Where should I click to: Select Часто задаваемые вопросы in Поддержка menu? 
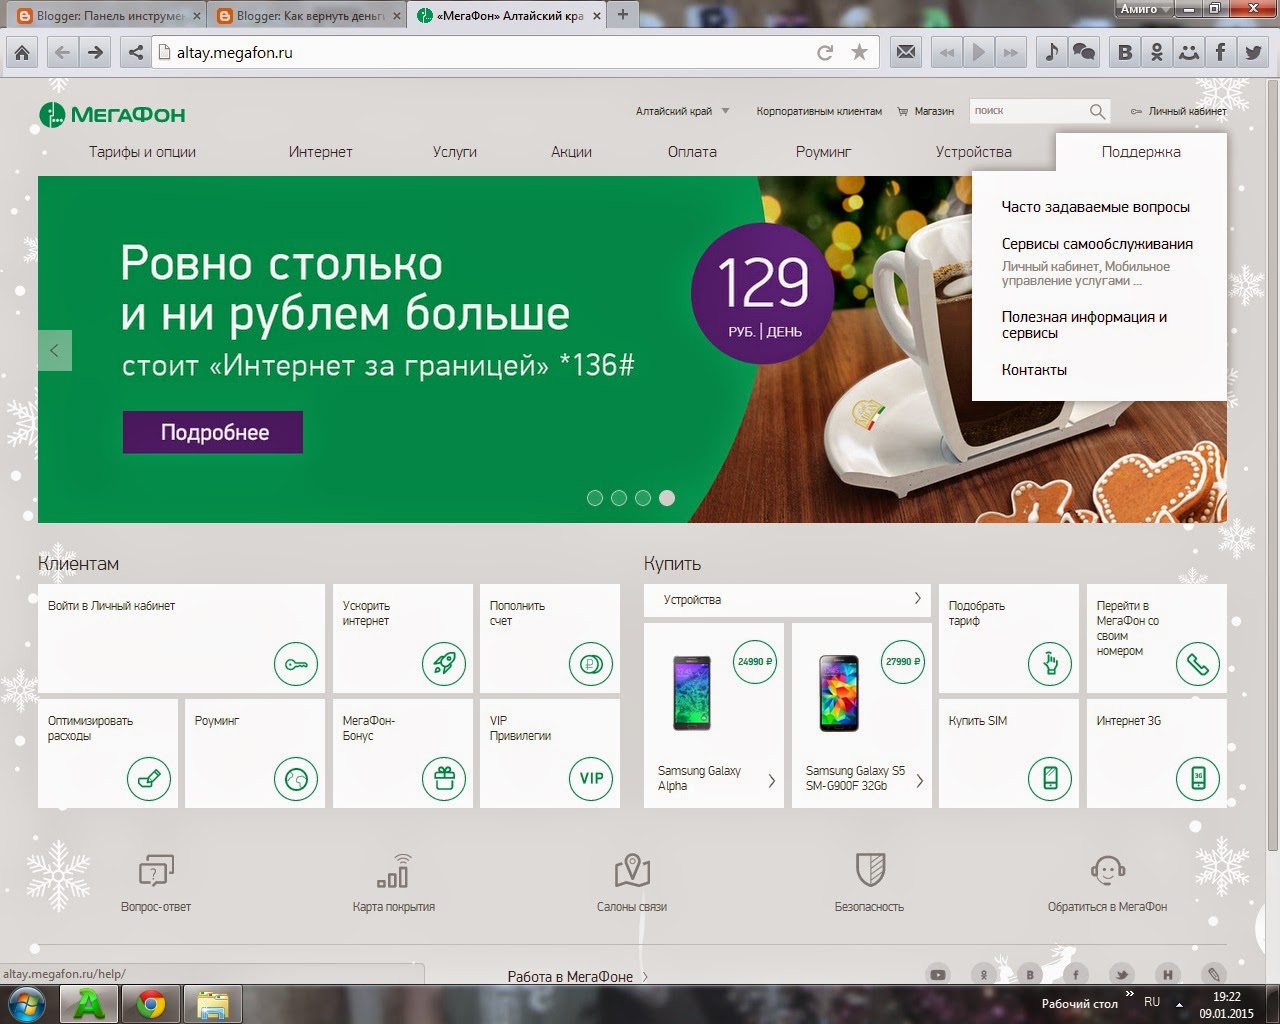tap(1096, 207)
